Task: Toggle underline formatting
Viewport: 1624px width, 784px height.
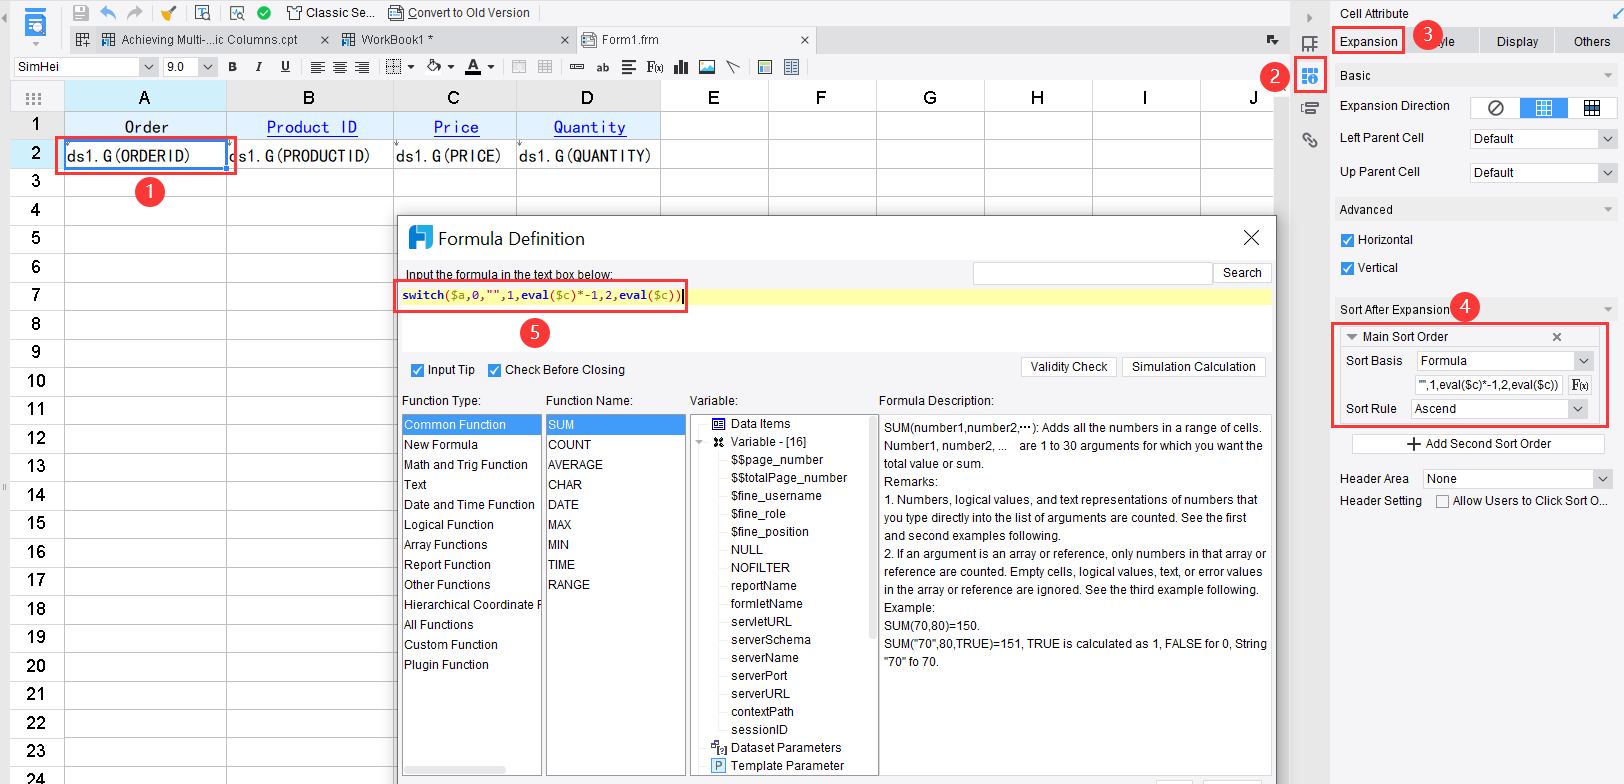Action: 285,67
